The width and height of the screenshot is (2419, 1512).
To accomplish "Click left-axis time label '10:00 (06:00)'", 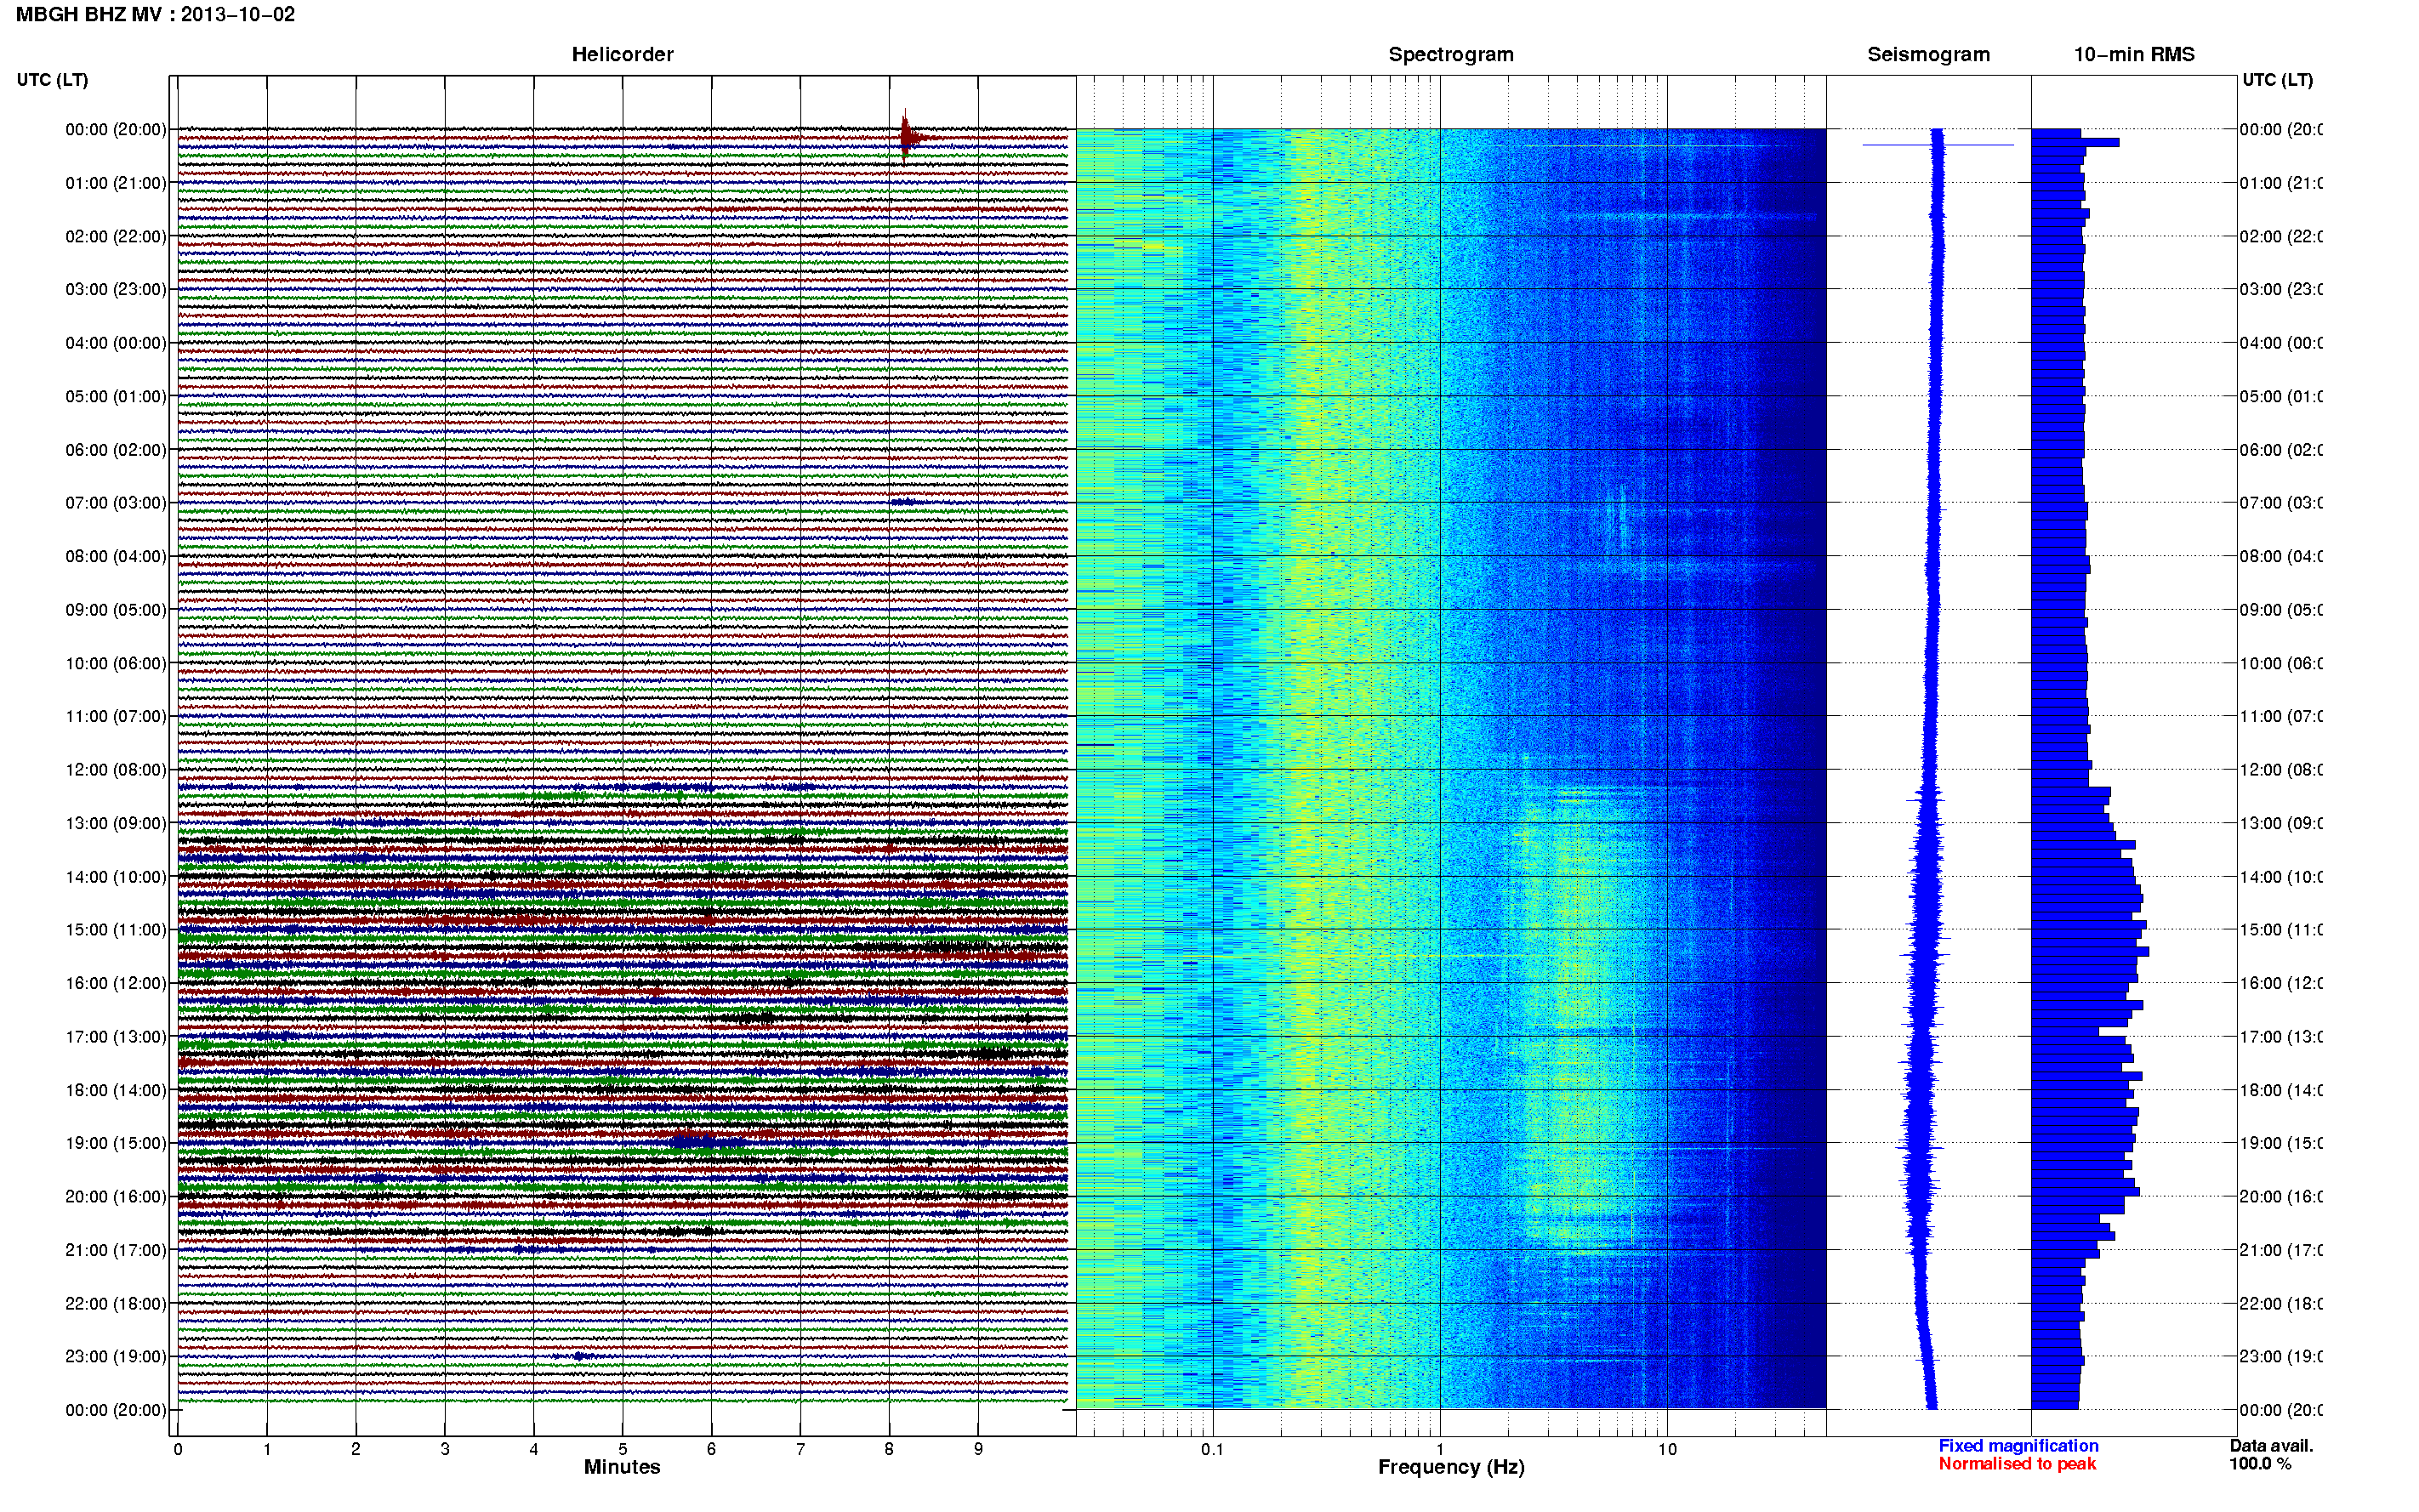I will click(x=116, y=664).
